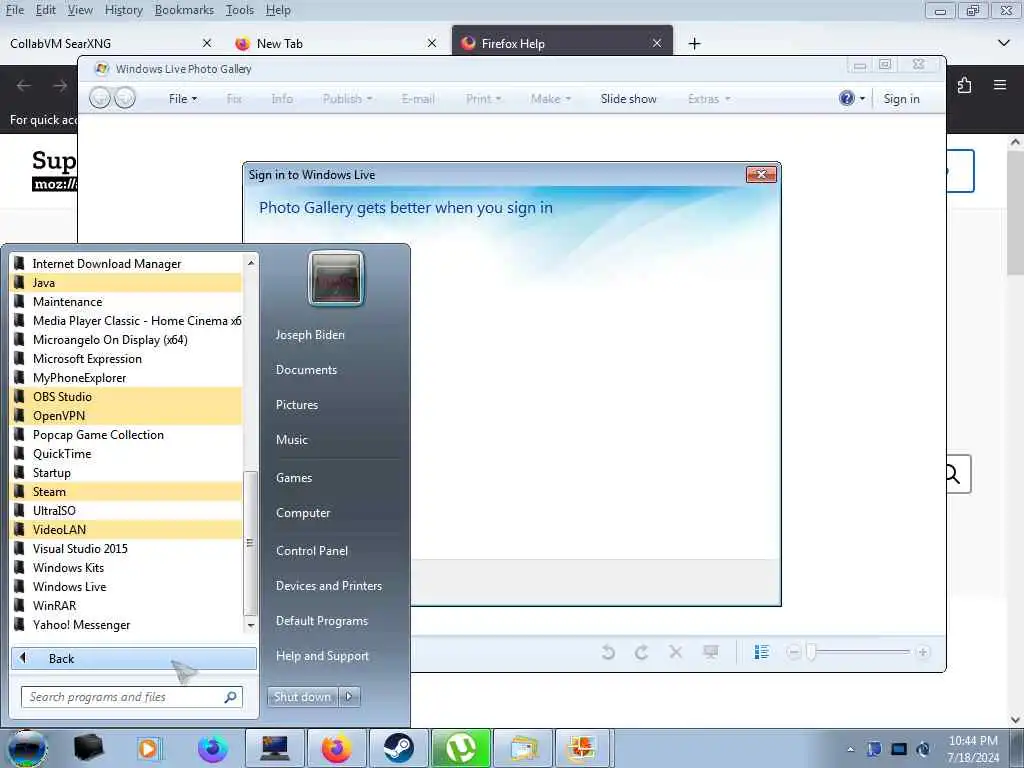Open the Pictures library link
This screenshot has width=1024, height=768.
click(x=296, y=405)
